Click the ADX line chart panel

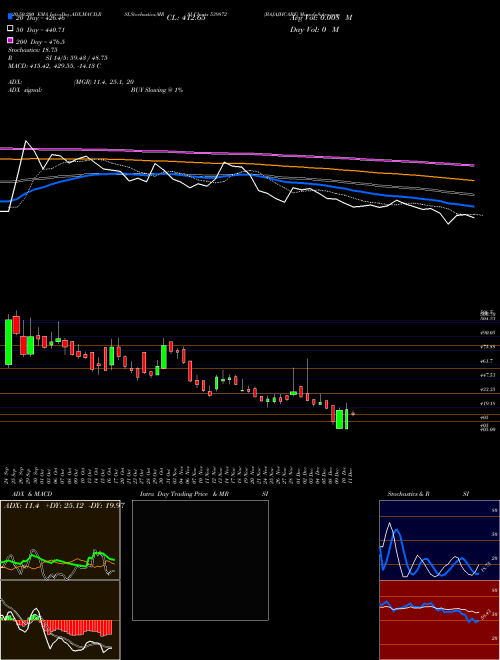[60, 540]
